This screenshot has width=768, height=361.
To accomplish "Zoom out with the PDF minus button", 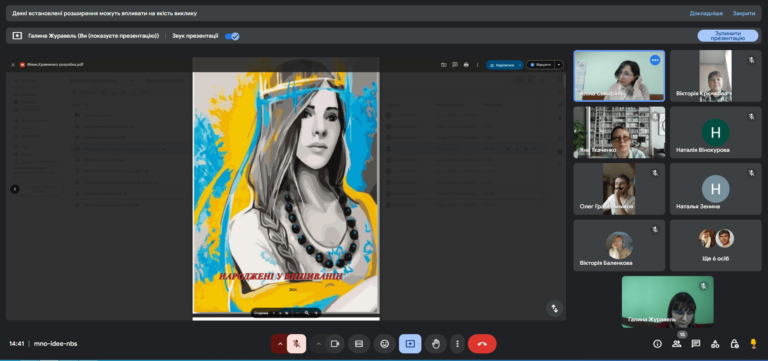I will pos(297,313).
